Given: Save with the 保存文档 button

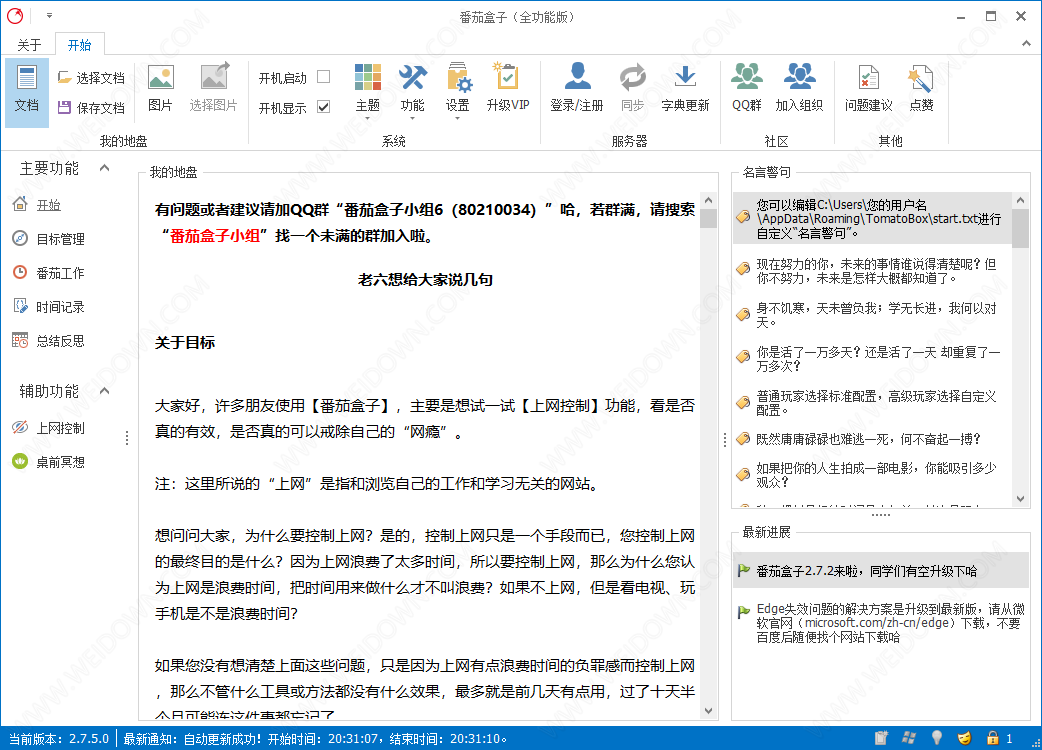Looking at the screenshot, I should (91, 108).
